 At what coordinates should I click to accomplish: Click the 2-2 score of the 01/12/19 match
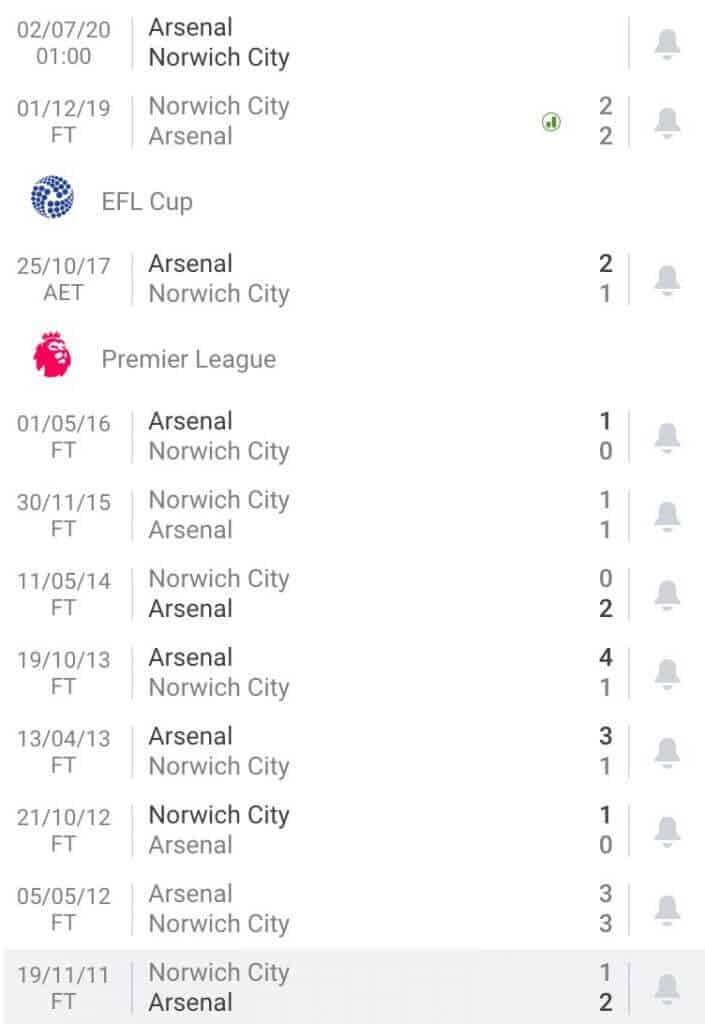point(605,121)
